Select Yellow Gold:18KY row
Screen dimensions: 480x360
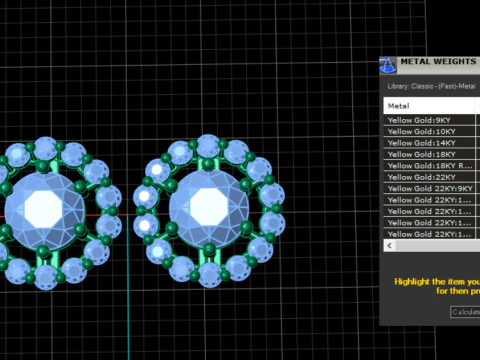[429, 154]
